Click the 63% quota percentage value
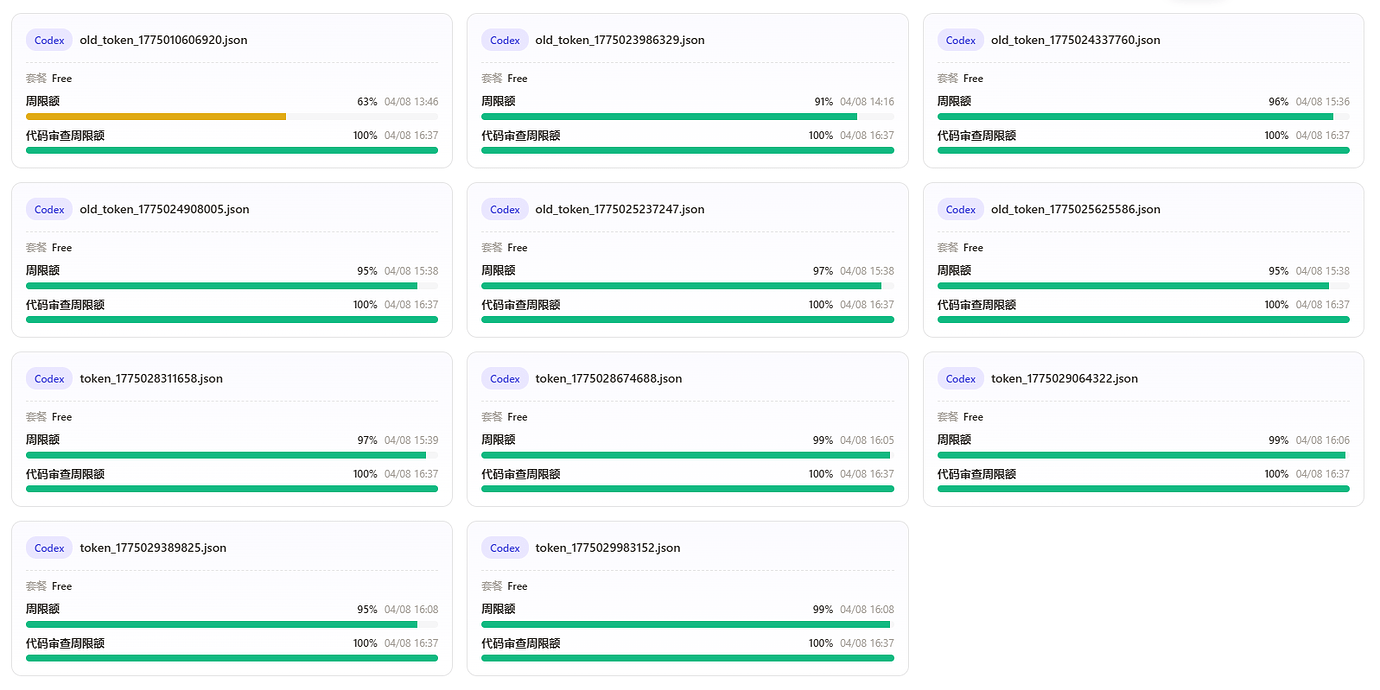This screenshot has height=690, width=1380. [x=367, y=102]
